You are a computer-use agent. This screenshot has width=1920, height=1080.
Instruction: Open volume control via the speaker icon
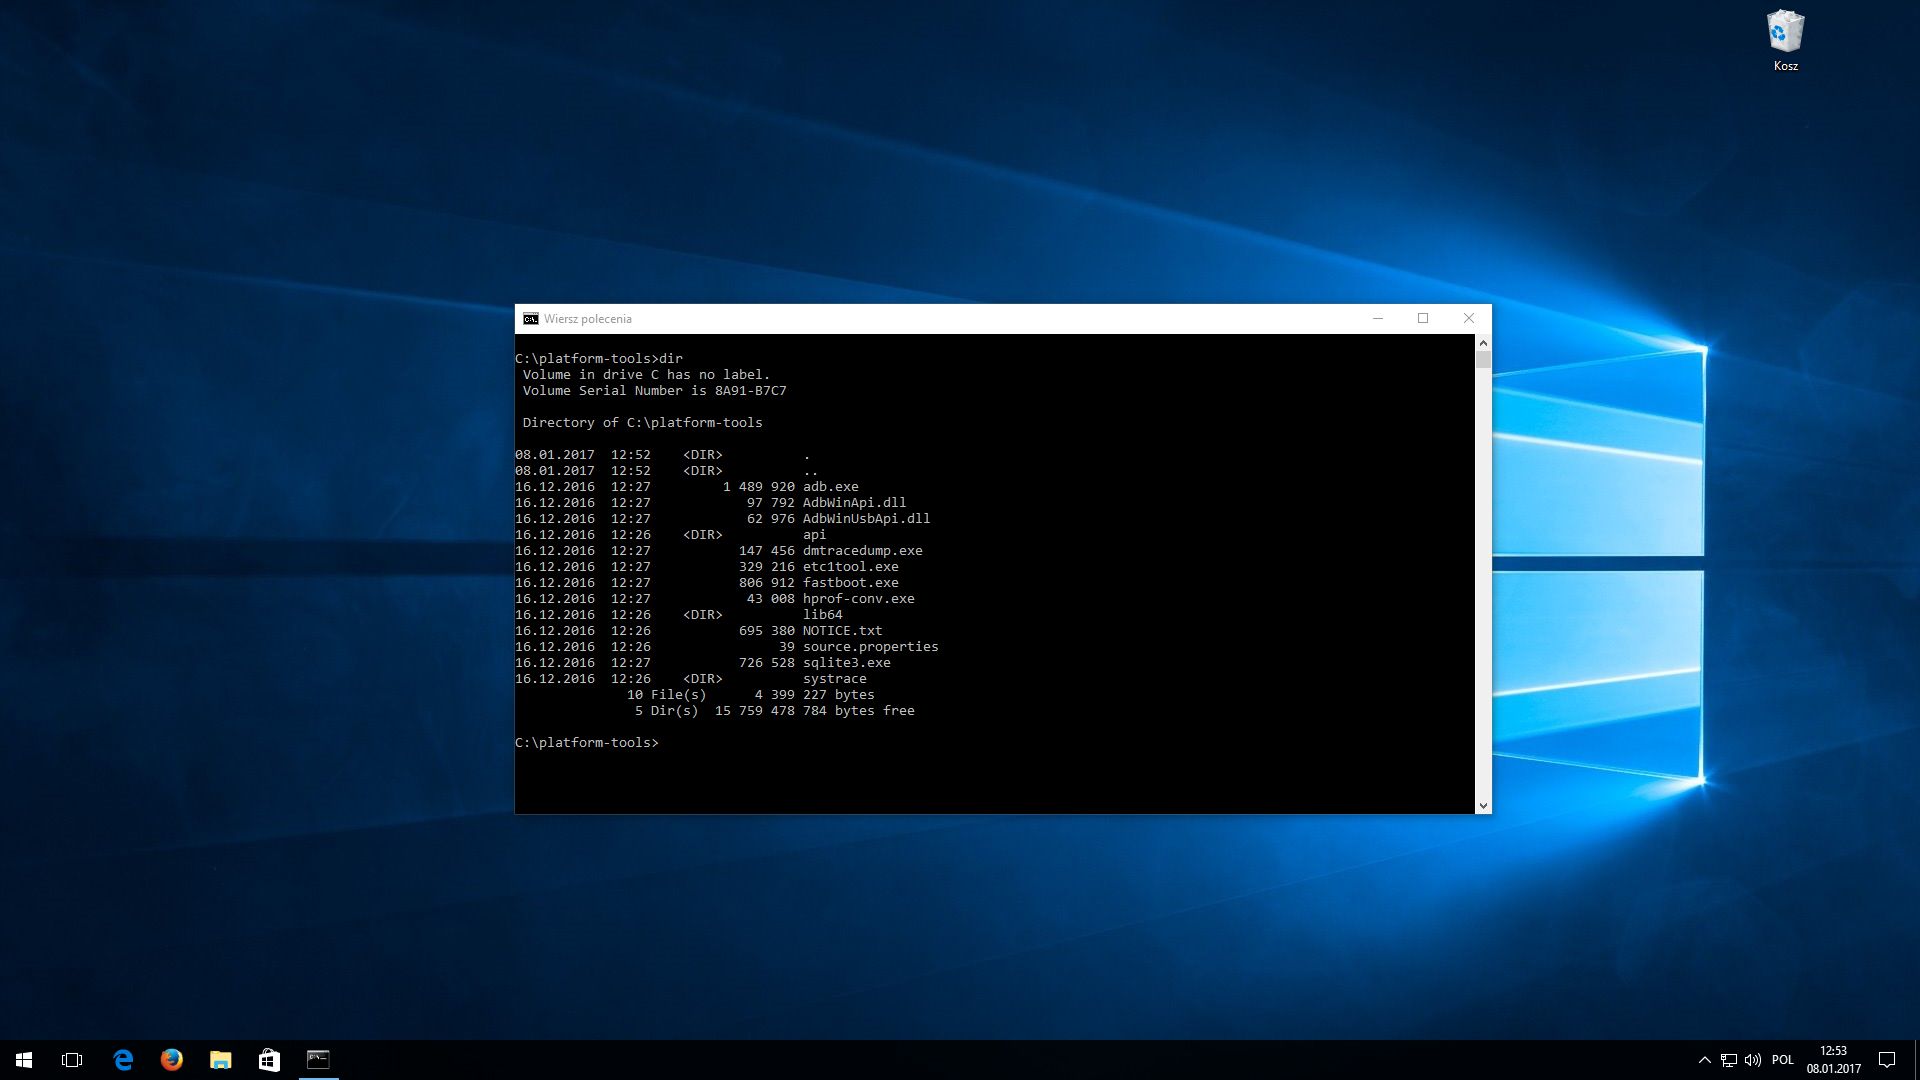(x=1753, y=1060)
